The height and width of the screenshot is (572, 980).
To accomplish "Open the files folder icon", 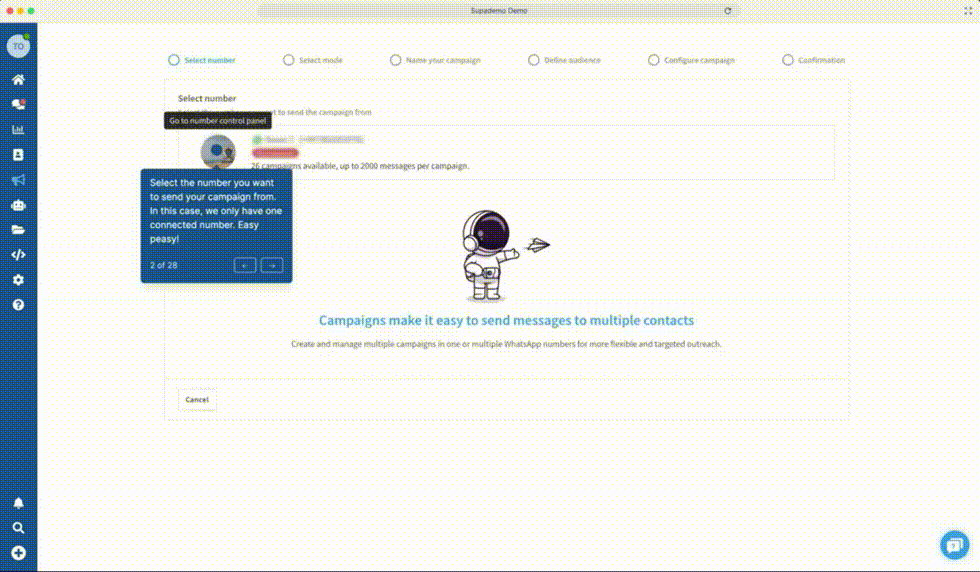I will click(x=18, y=230).
